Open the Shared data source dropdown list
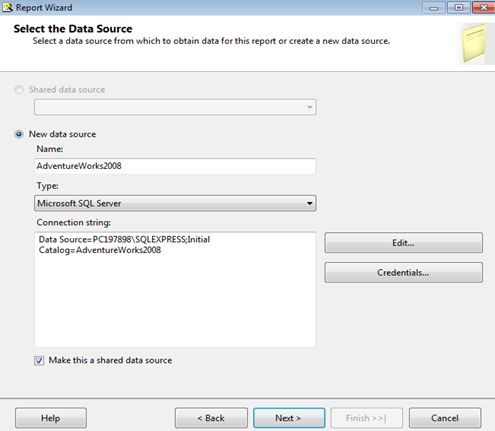The image size is (495, 431). [175, 107]
